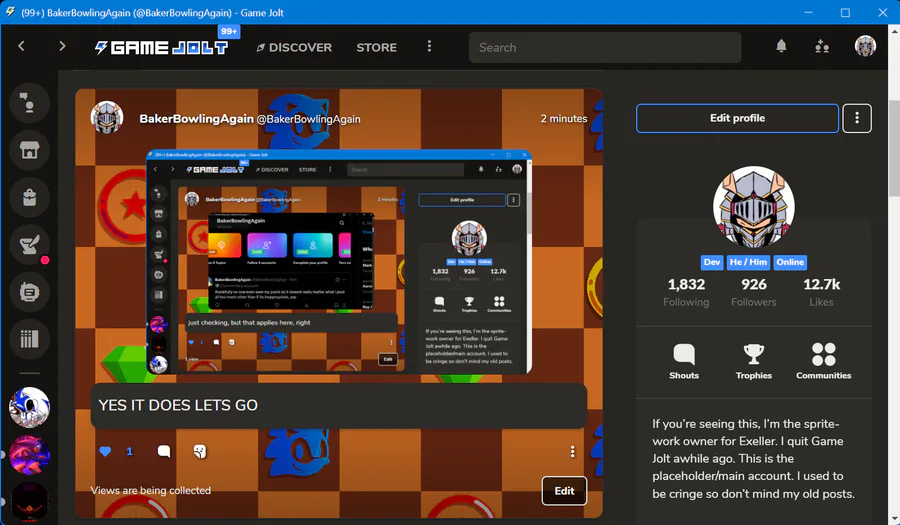Image resolution: width=900 pixels, height=525 pixels.
Task: Open the Sonic community avatar in sidebar
Action: (x=29, y=407)
